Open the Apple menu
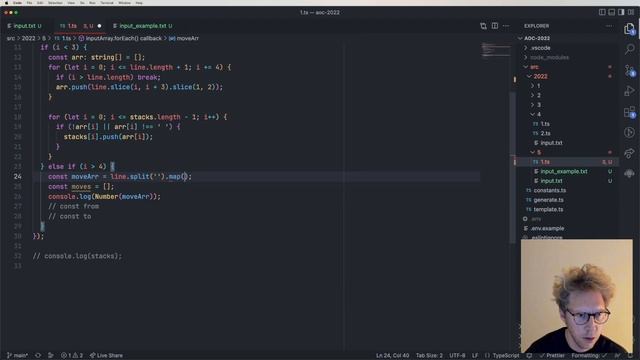The image size is (640, 360). pos(6,3)
